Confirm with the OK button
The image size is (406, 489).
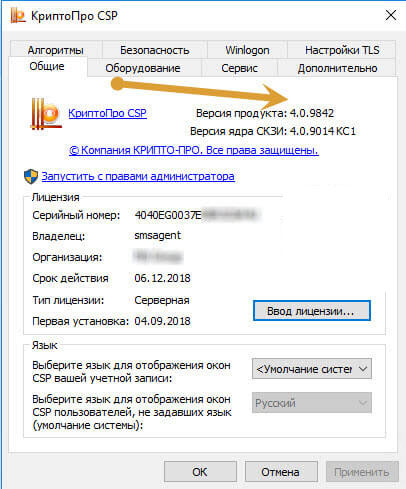click(x=200, y=472)
